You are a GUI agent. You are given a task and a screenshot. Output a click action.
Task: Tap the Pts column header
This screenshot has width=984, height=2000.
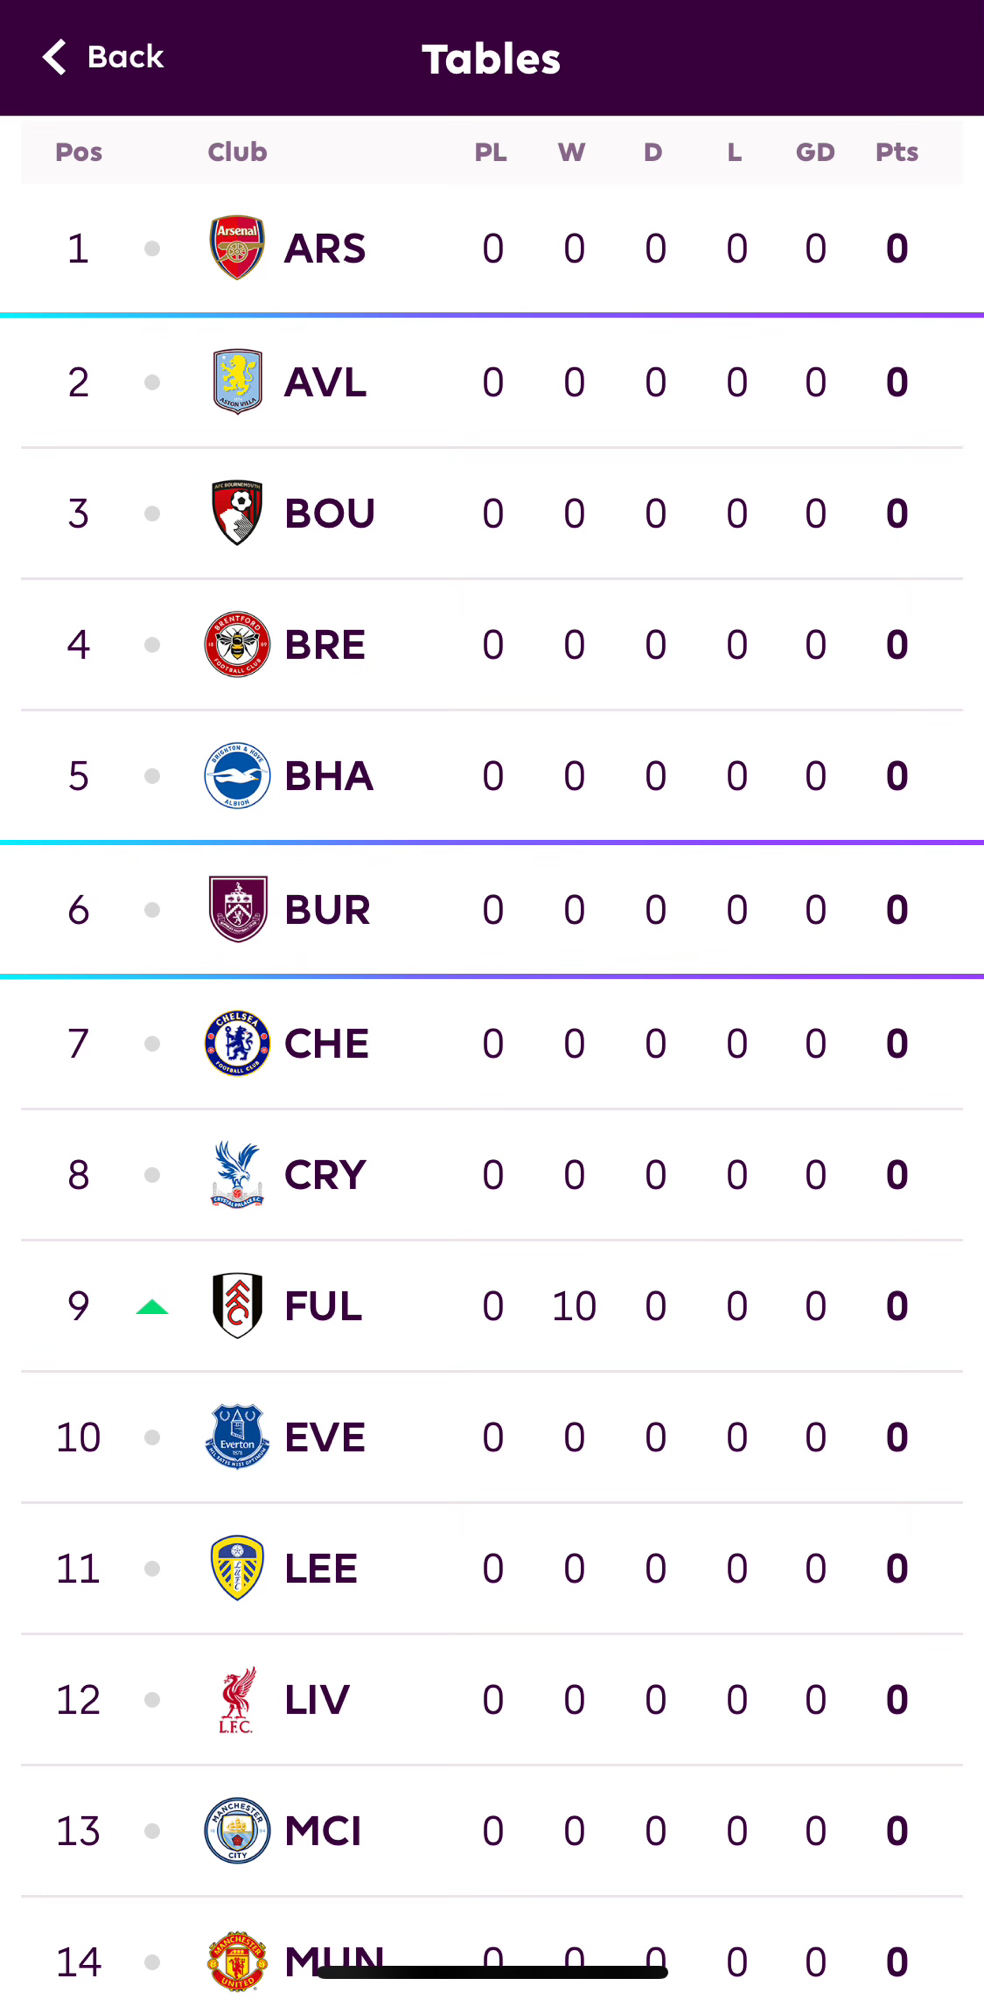pos(896,152)
